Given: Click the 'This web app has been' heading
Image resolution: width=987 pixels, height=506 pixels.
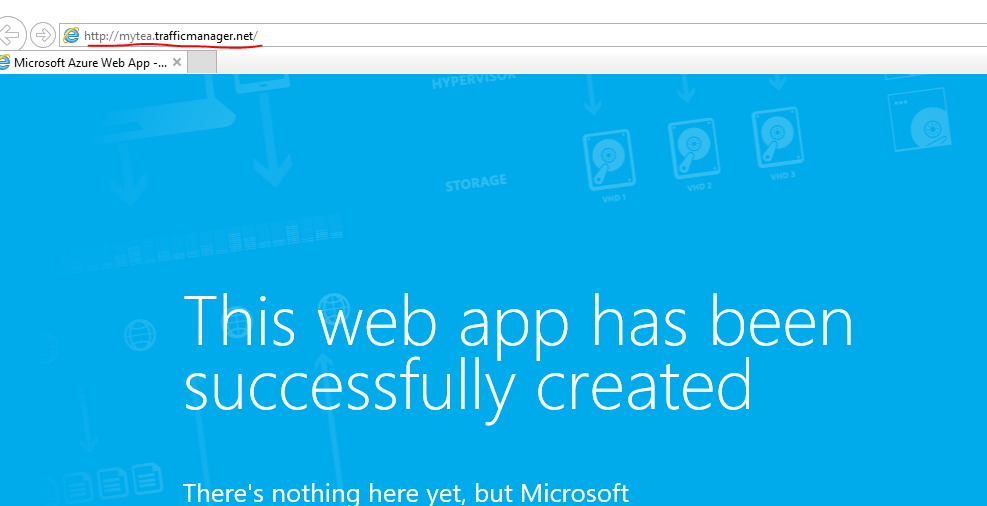Looking at the screenshot, I should coord(518,322).
